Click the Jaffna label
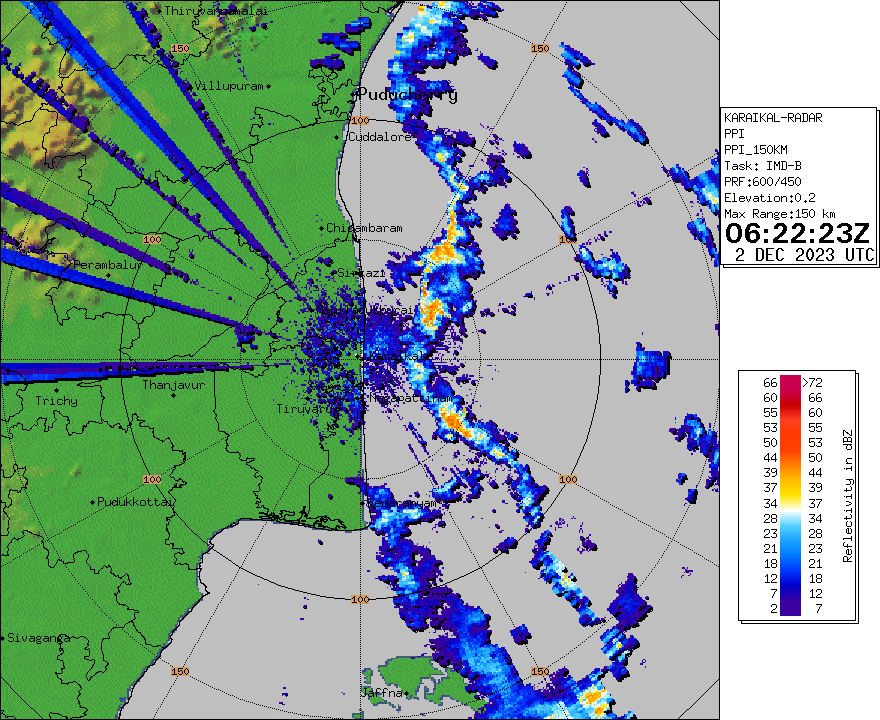 click(382, 693)
